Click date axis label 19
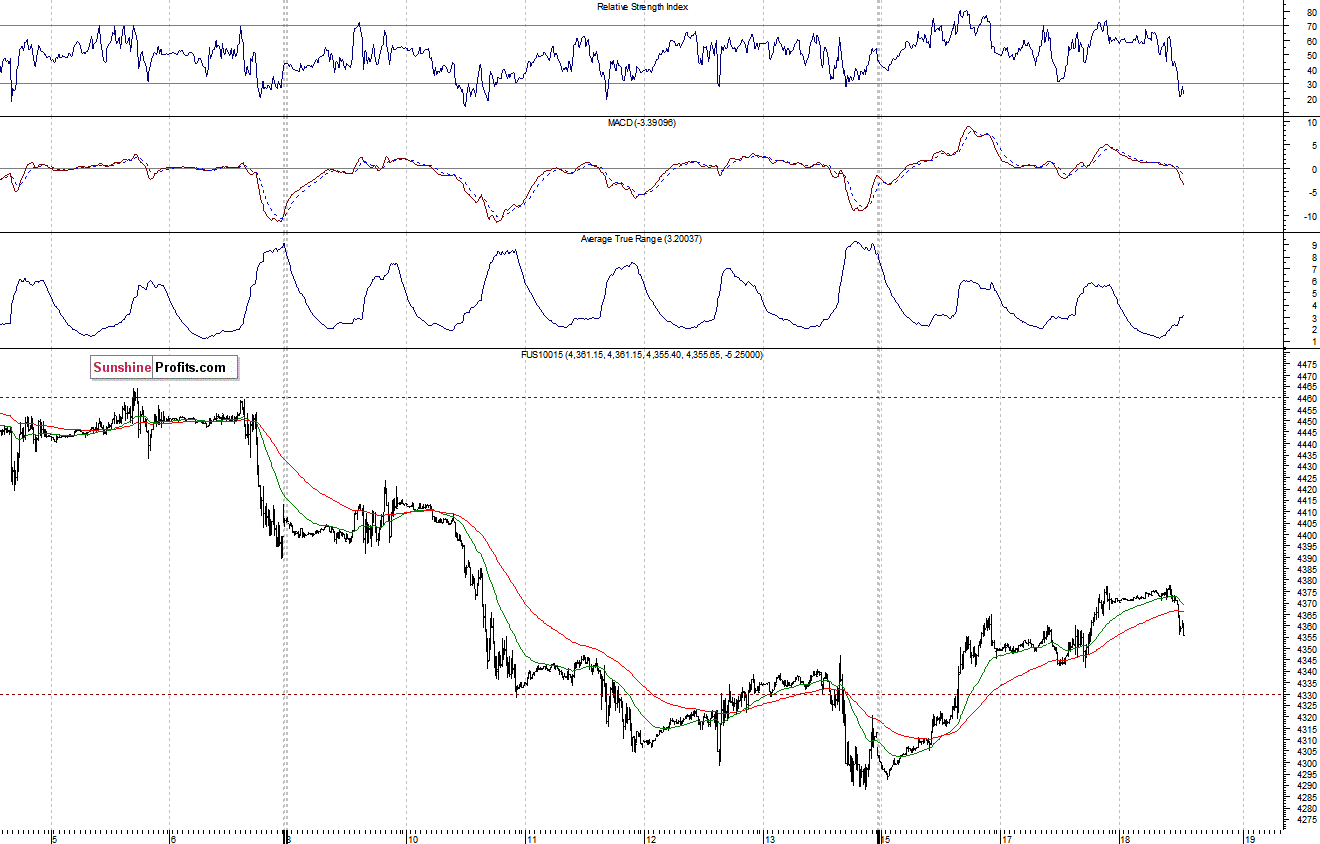 1250,838
